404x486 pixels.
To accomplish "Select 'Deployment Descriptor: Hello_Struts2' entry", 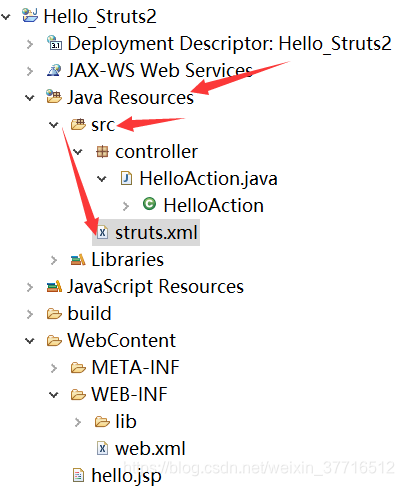I will click(x=230, y=44).
